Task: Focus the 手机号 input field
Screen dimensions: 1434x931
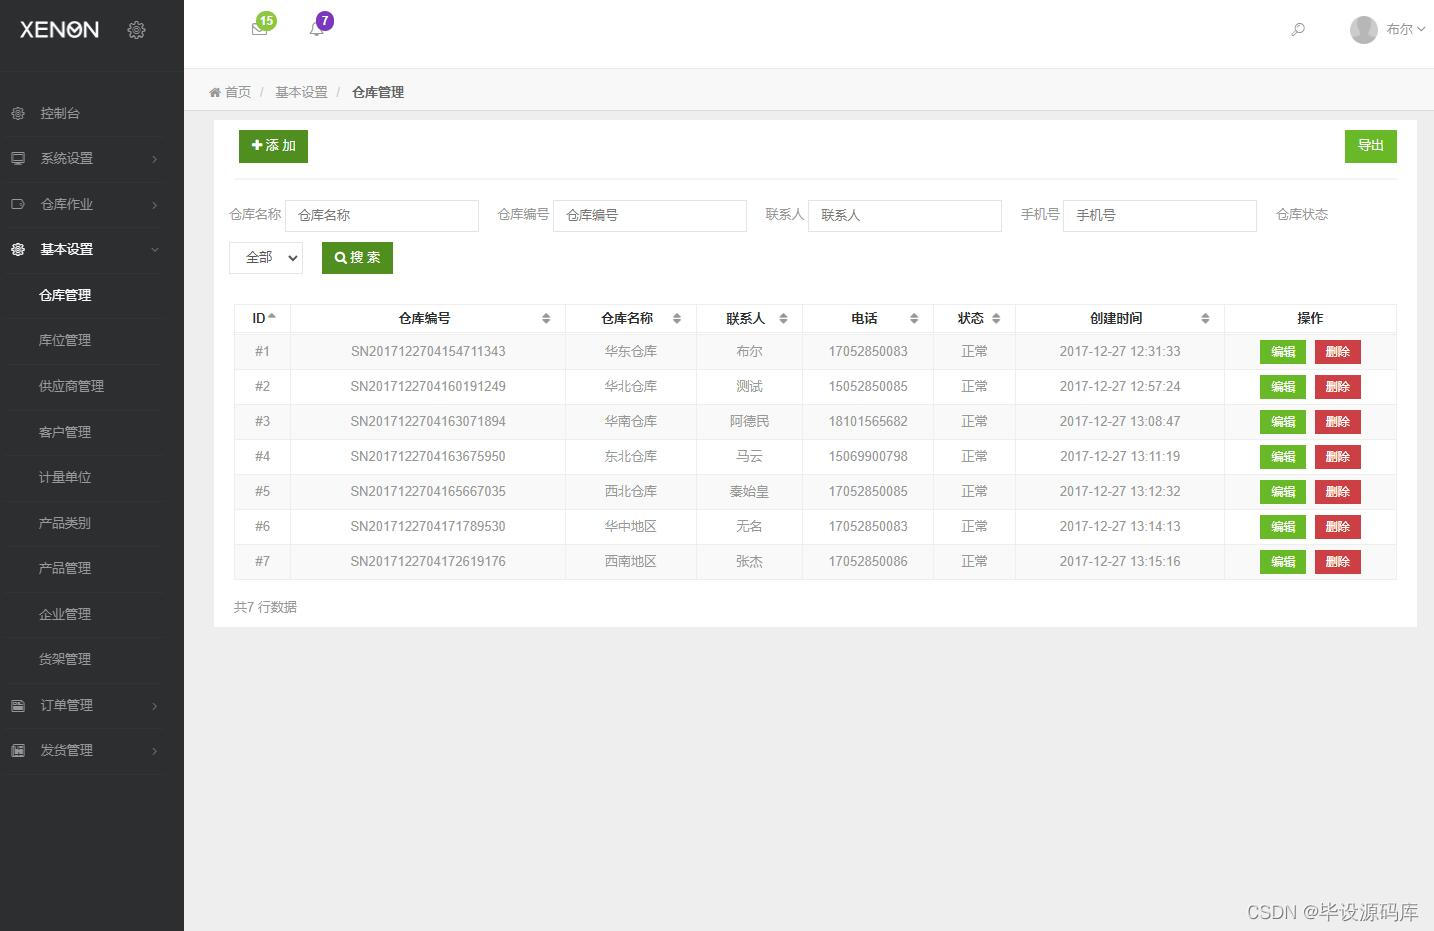Action: point(1160,216)
